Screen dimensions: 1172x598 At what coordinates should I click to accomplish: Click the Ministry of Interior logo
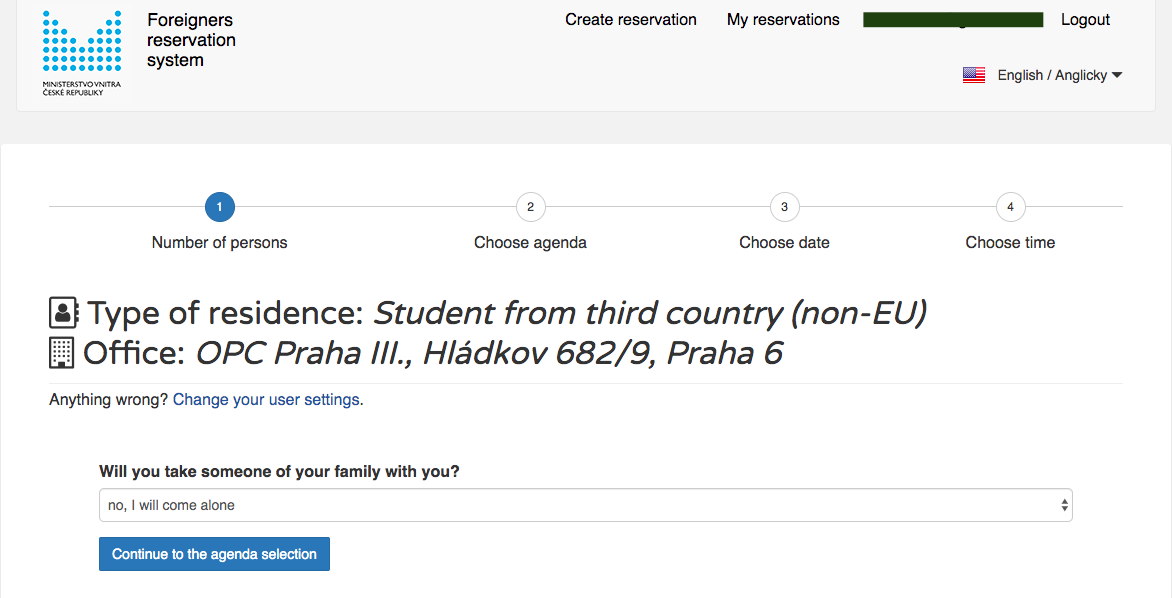tap(81, 52)
